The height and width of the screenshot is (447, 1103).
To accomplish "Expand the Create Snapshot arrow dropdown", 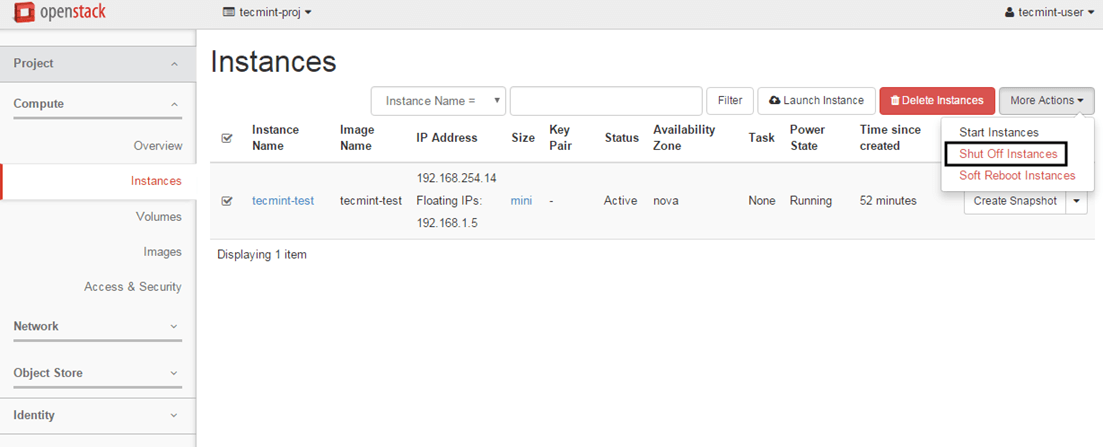I will (1077, 201).
